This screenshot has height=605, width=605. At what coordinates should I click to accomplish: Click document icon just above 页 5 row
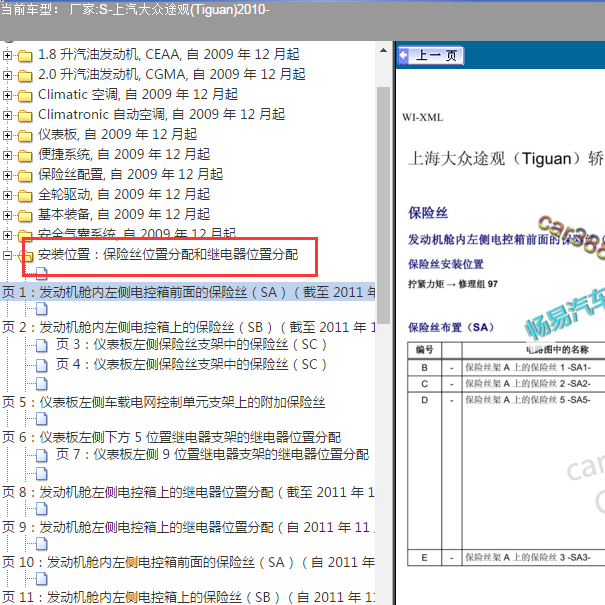42,384
